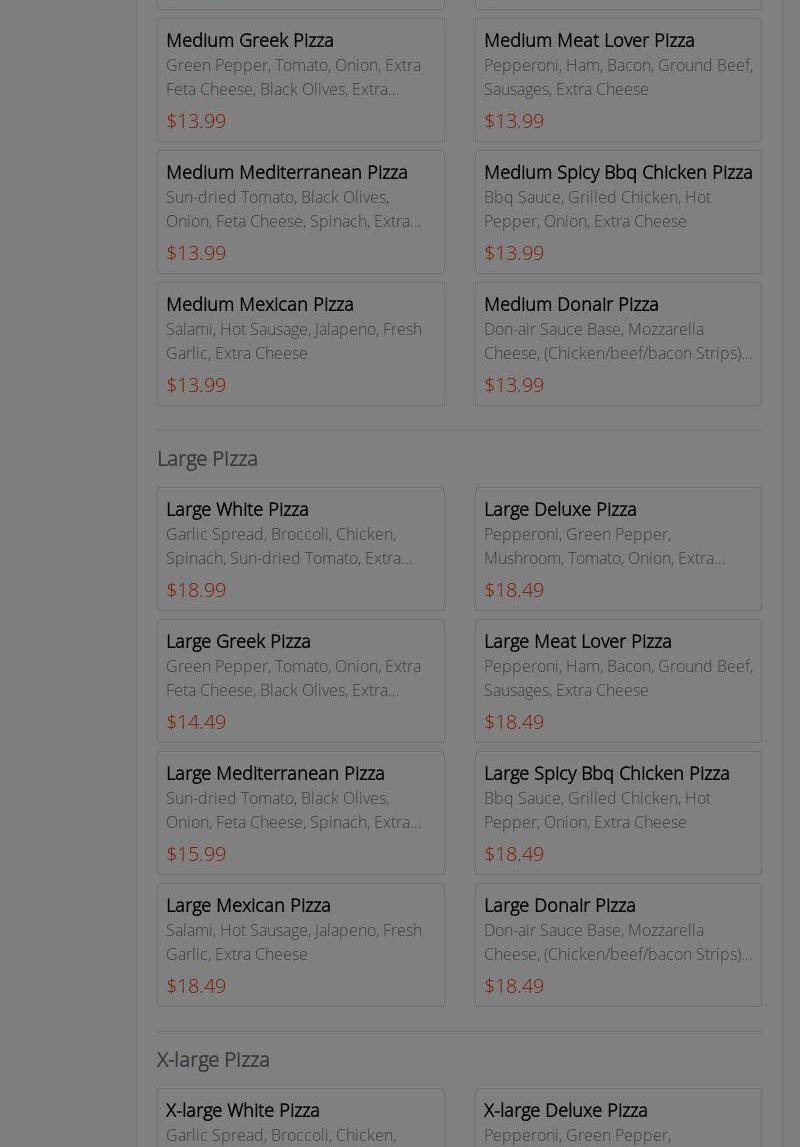The height and width of the screenshot is (1147, 800).
Task: Choose the Medium Meat Lover Pizza
Action: (618, 79)
